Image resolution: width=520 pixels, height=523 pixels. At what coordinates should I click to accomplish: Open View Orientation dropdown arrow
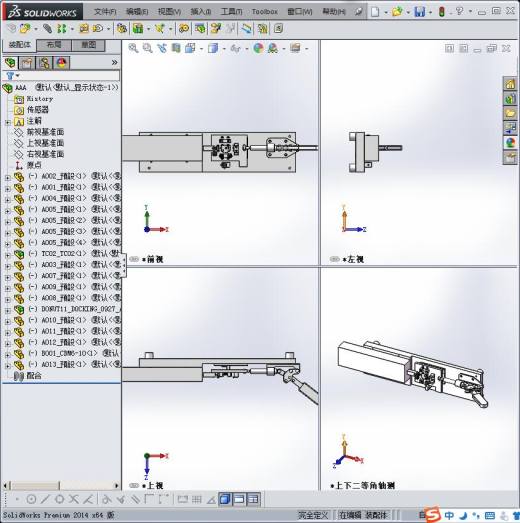point(201,49)
